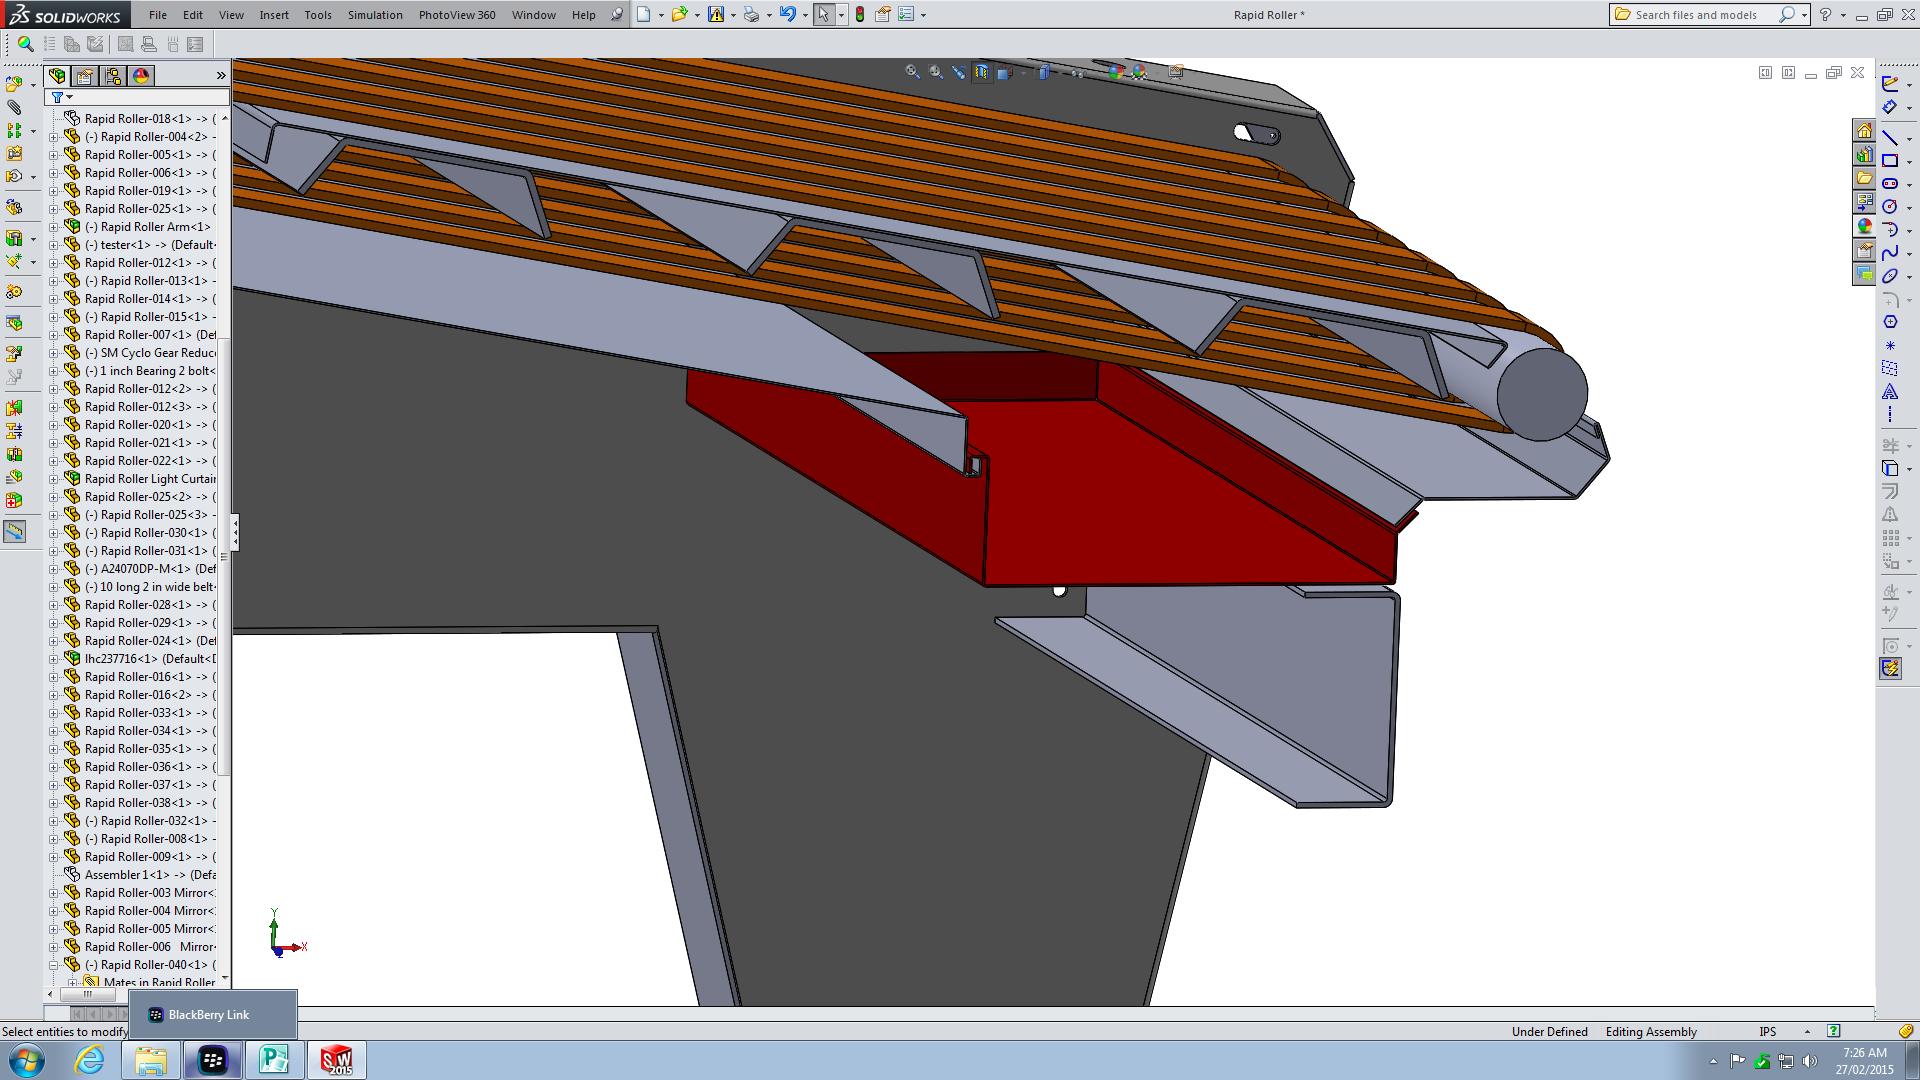The height and width of the screenshot is (1080, 1920).
Task: Select the Polygon sketch tool
Action: click(1890, 322)
